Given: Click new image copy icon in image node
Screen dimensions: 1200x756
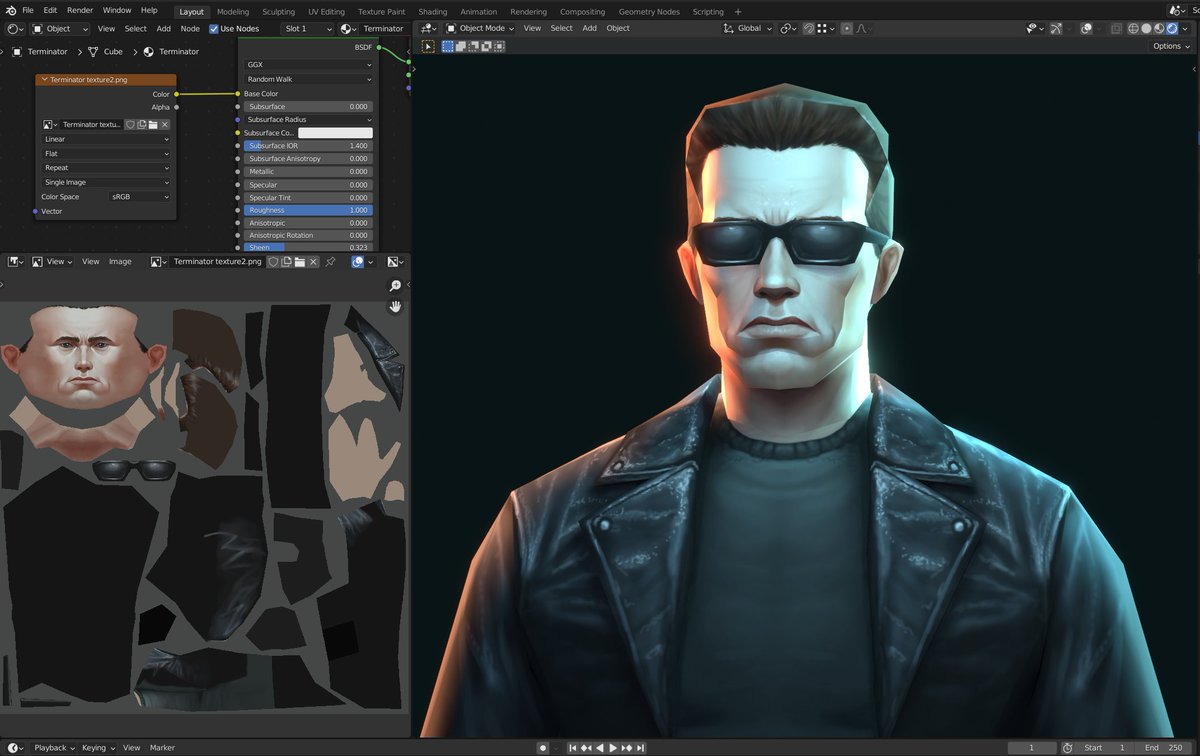Looking at the screenshot, I should click(142, 125).
